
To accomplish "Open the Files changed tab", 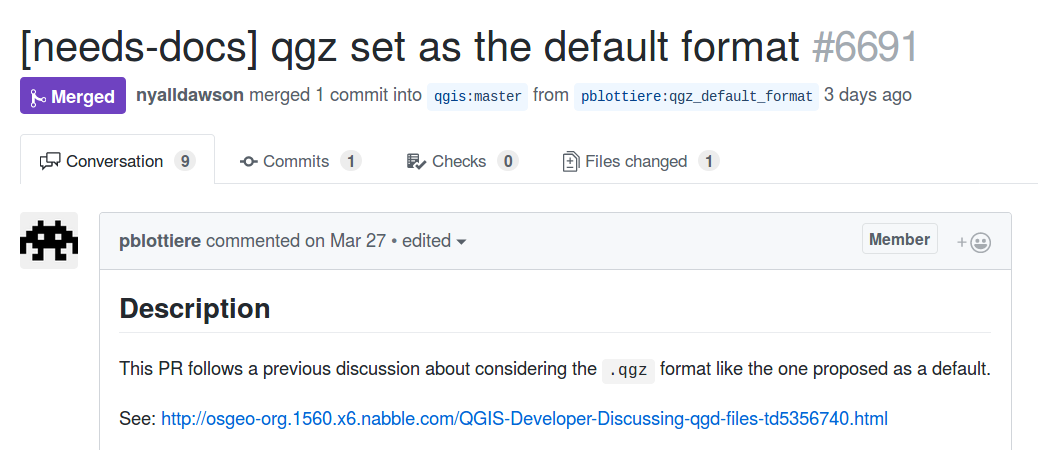I will click(641, 161).
